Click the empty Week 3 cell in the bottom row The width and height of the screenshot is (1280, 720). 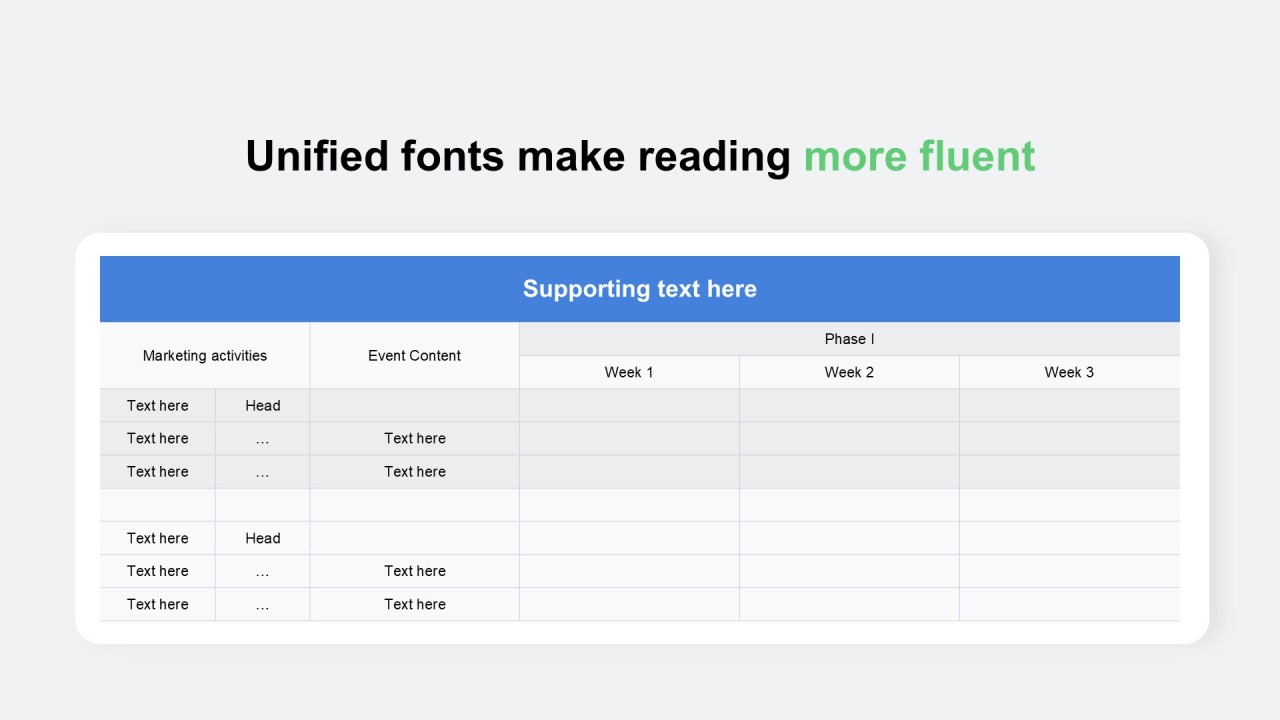click(1069, 604)
